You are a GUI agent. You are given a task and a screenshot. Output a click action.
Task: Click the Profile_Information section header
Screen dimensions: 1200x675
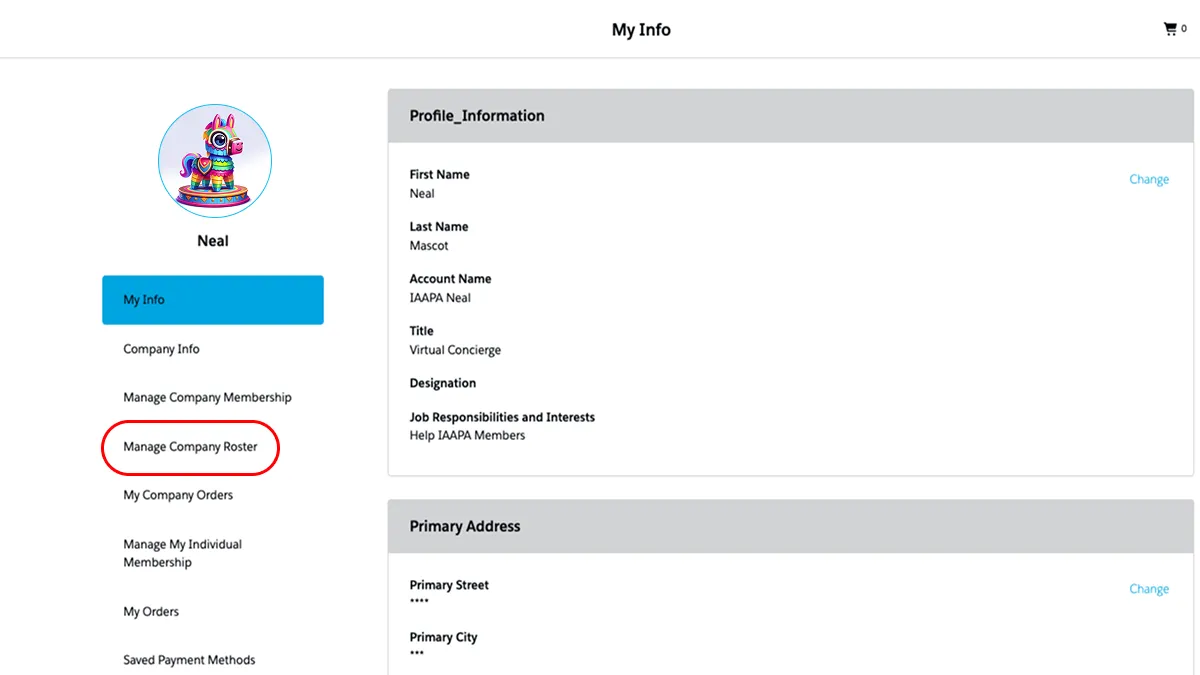tap(477, 116)
